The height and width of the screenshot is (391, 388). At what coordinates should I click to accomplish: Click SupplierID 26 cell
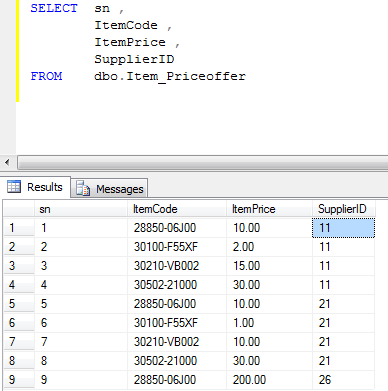click(344, 380)
